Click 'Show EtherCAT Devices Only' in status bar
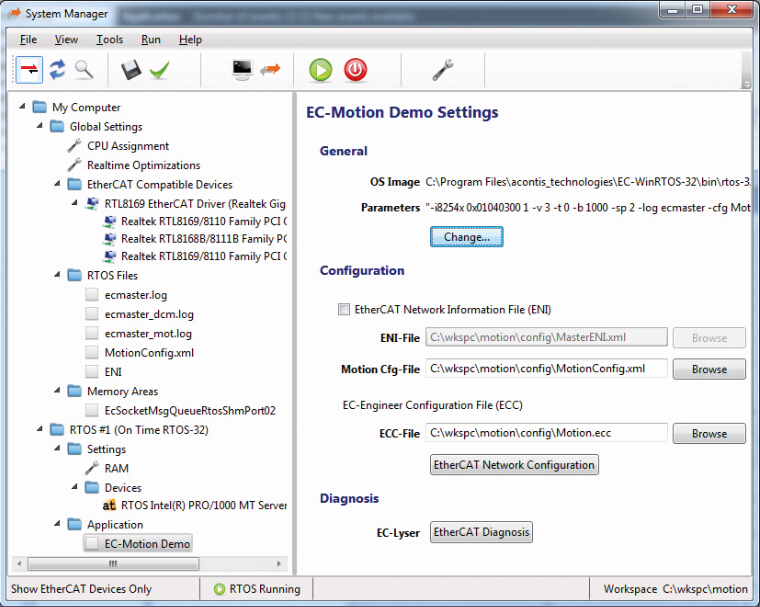 point(81,589)
